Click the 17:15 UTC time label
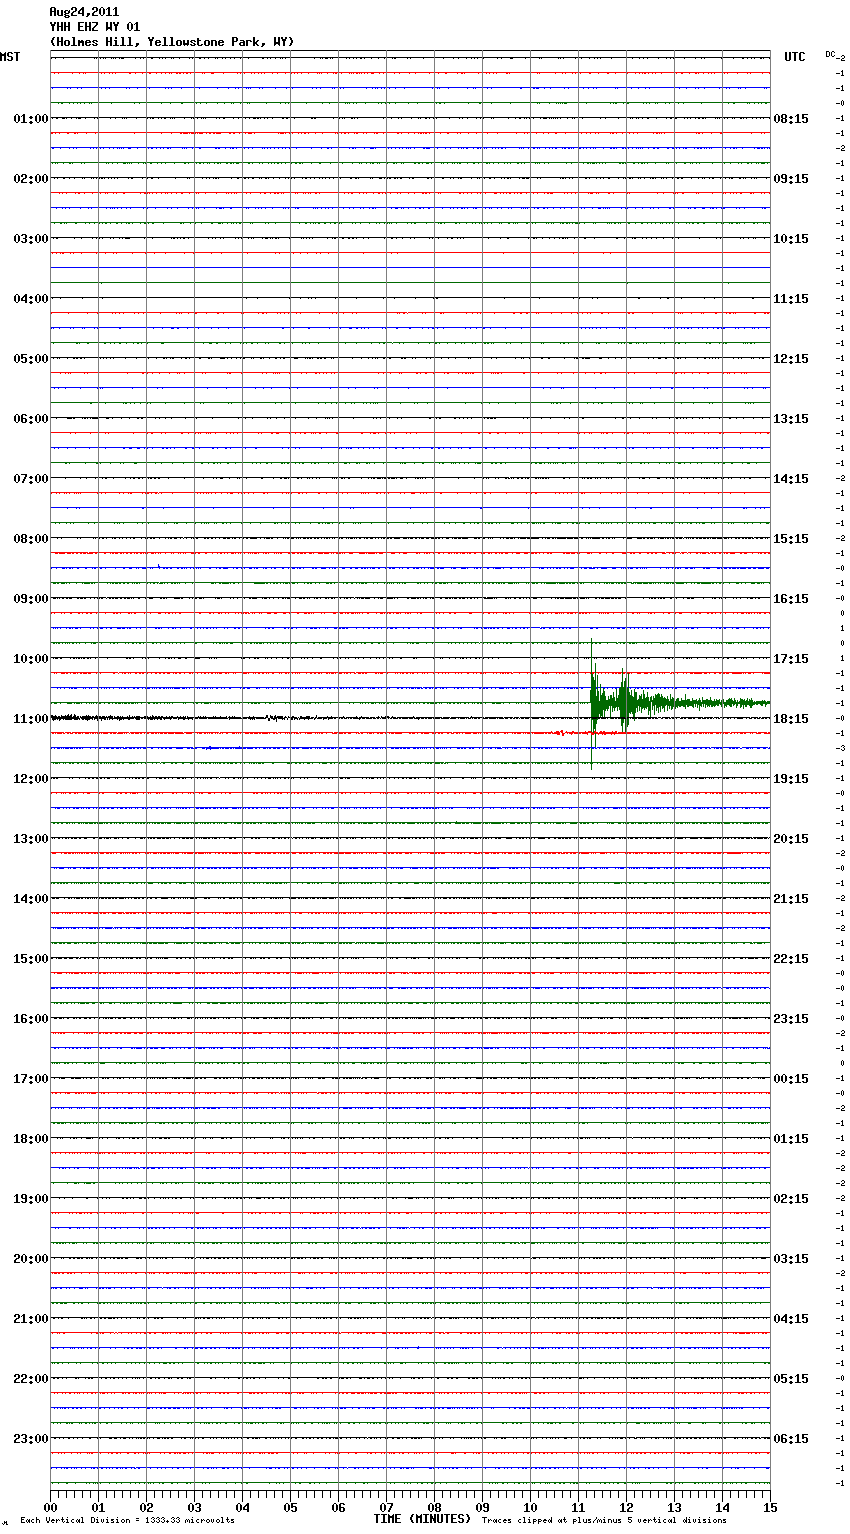Image resolution: width=850 pixels, height=1534 pixels. tap(791, 659)
